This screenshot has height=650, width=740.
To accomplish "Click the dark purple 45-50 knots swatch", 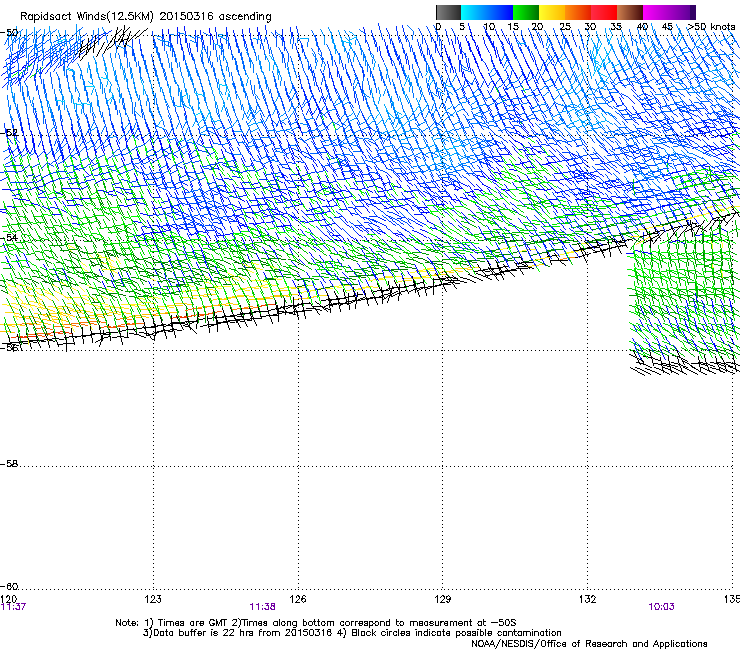I will point(682,12).
